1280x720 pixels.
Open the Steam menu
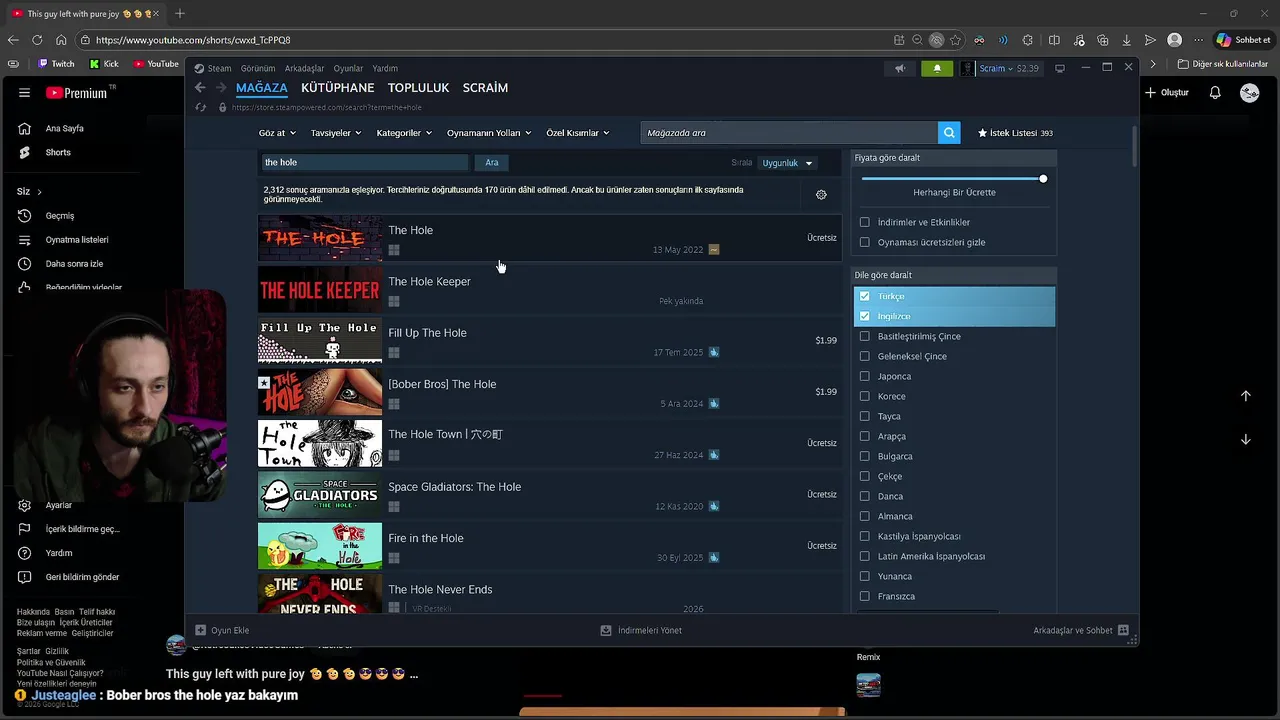(219, 68)
